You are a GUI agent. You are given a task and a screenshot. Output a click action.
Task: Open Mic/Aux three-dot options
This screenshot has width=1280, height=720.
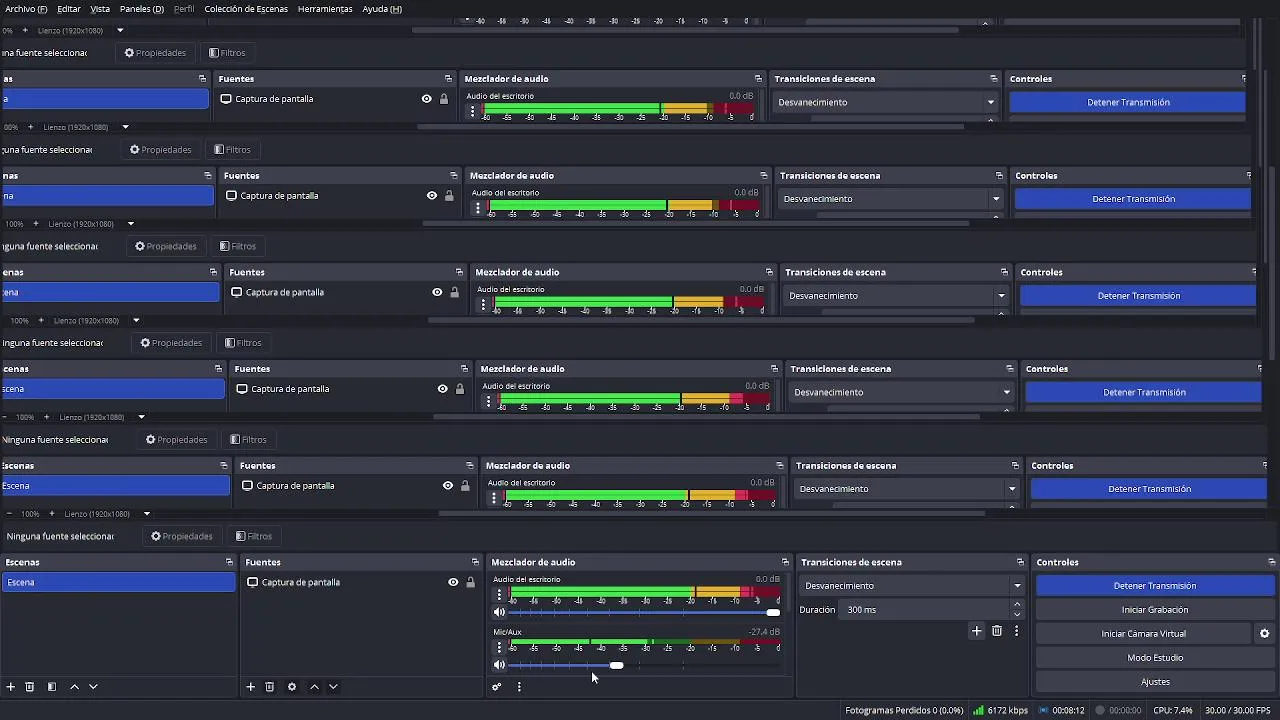point(499,647)
